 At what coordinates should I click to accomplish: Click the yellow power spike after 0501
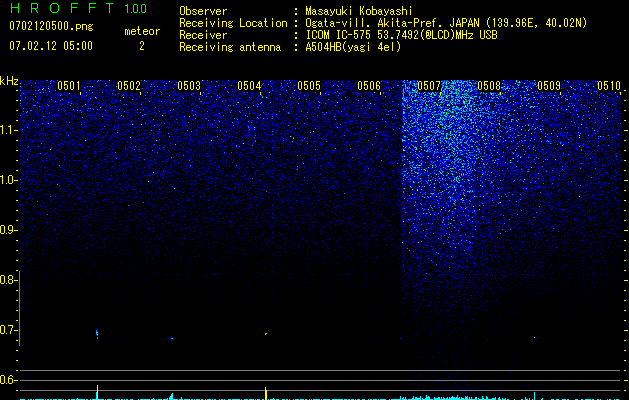click(x=97, y=392)
